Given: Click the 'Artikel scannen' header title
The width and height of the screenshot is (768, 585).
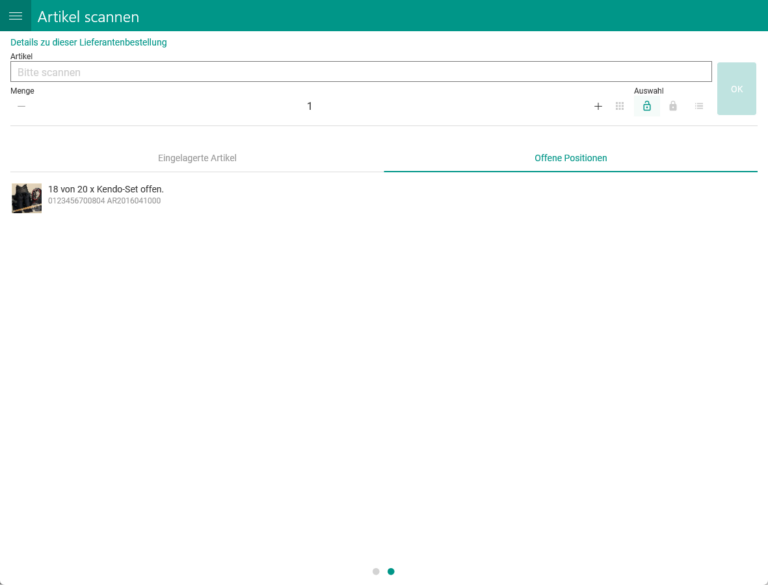Looking at the screenshot, I should [88, 17].
